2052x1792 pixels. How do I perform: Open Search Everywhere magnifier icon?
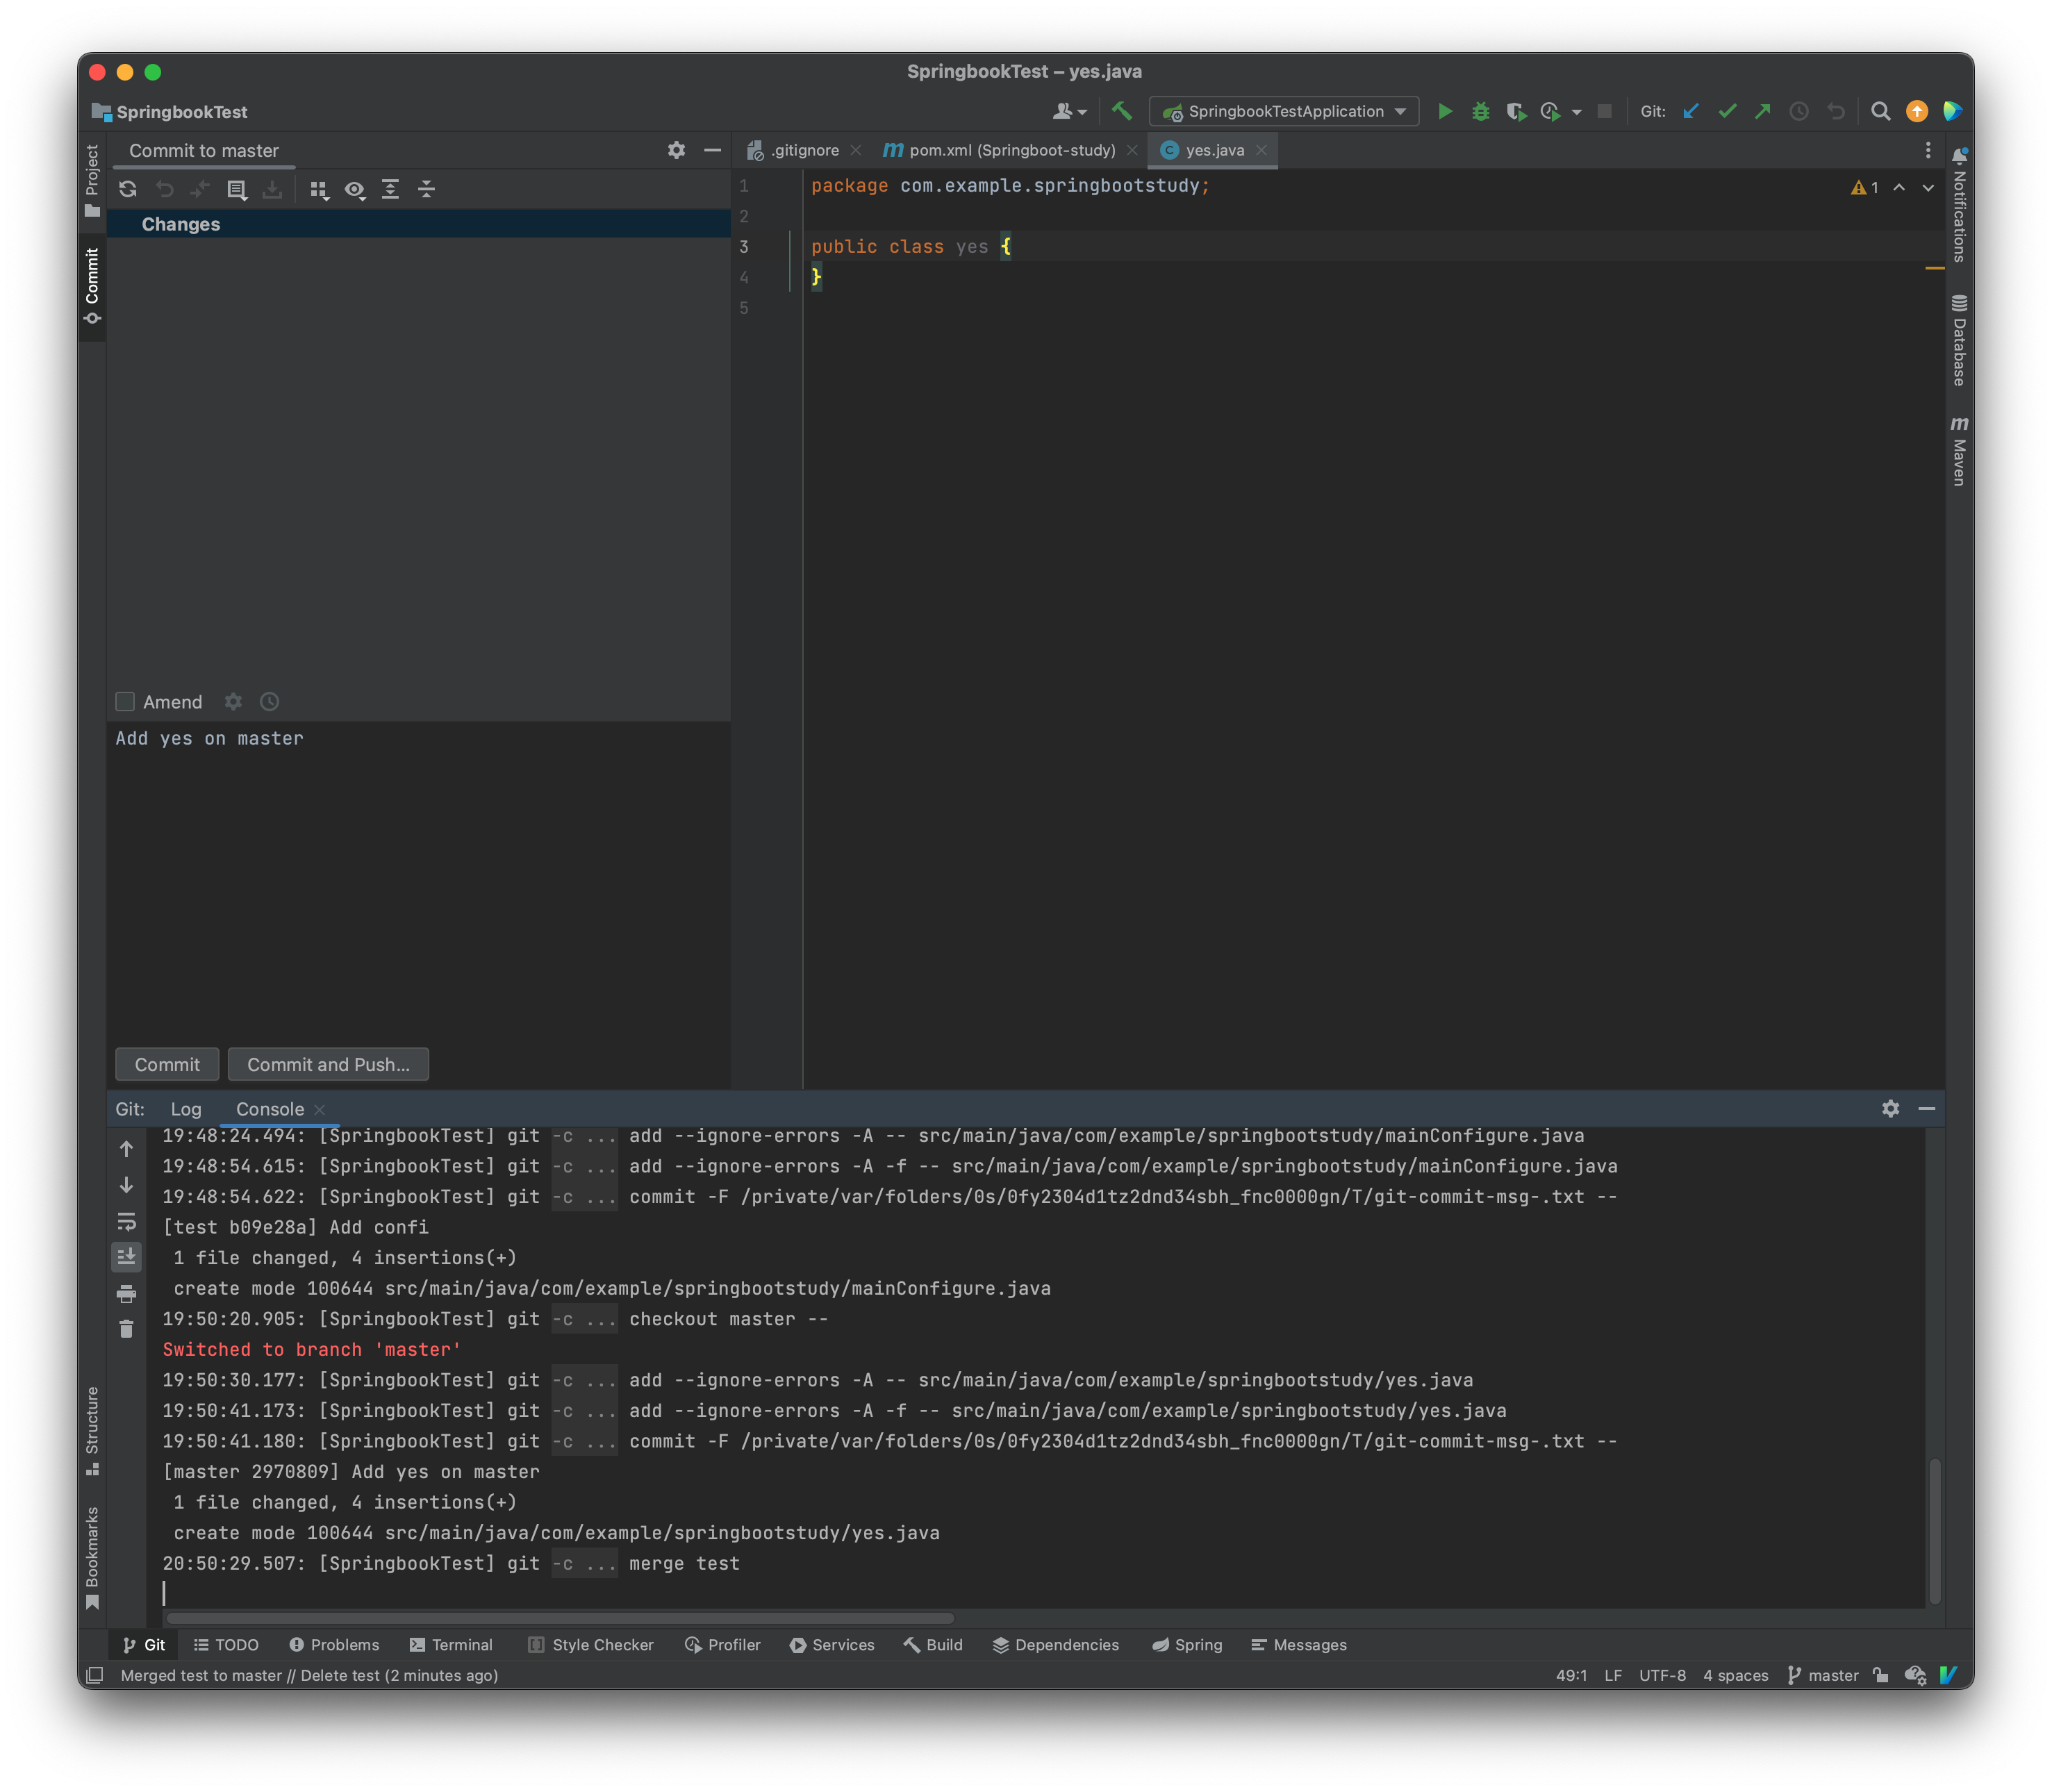[x=1880, y=112]
